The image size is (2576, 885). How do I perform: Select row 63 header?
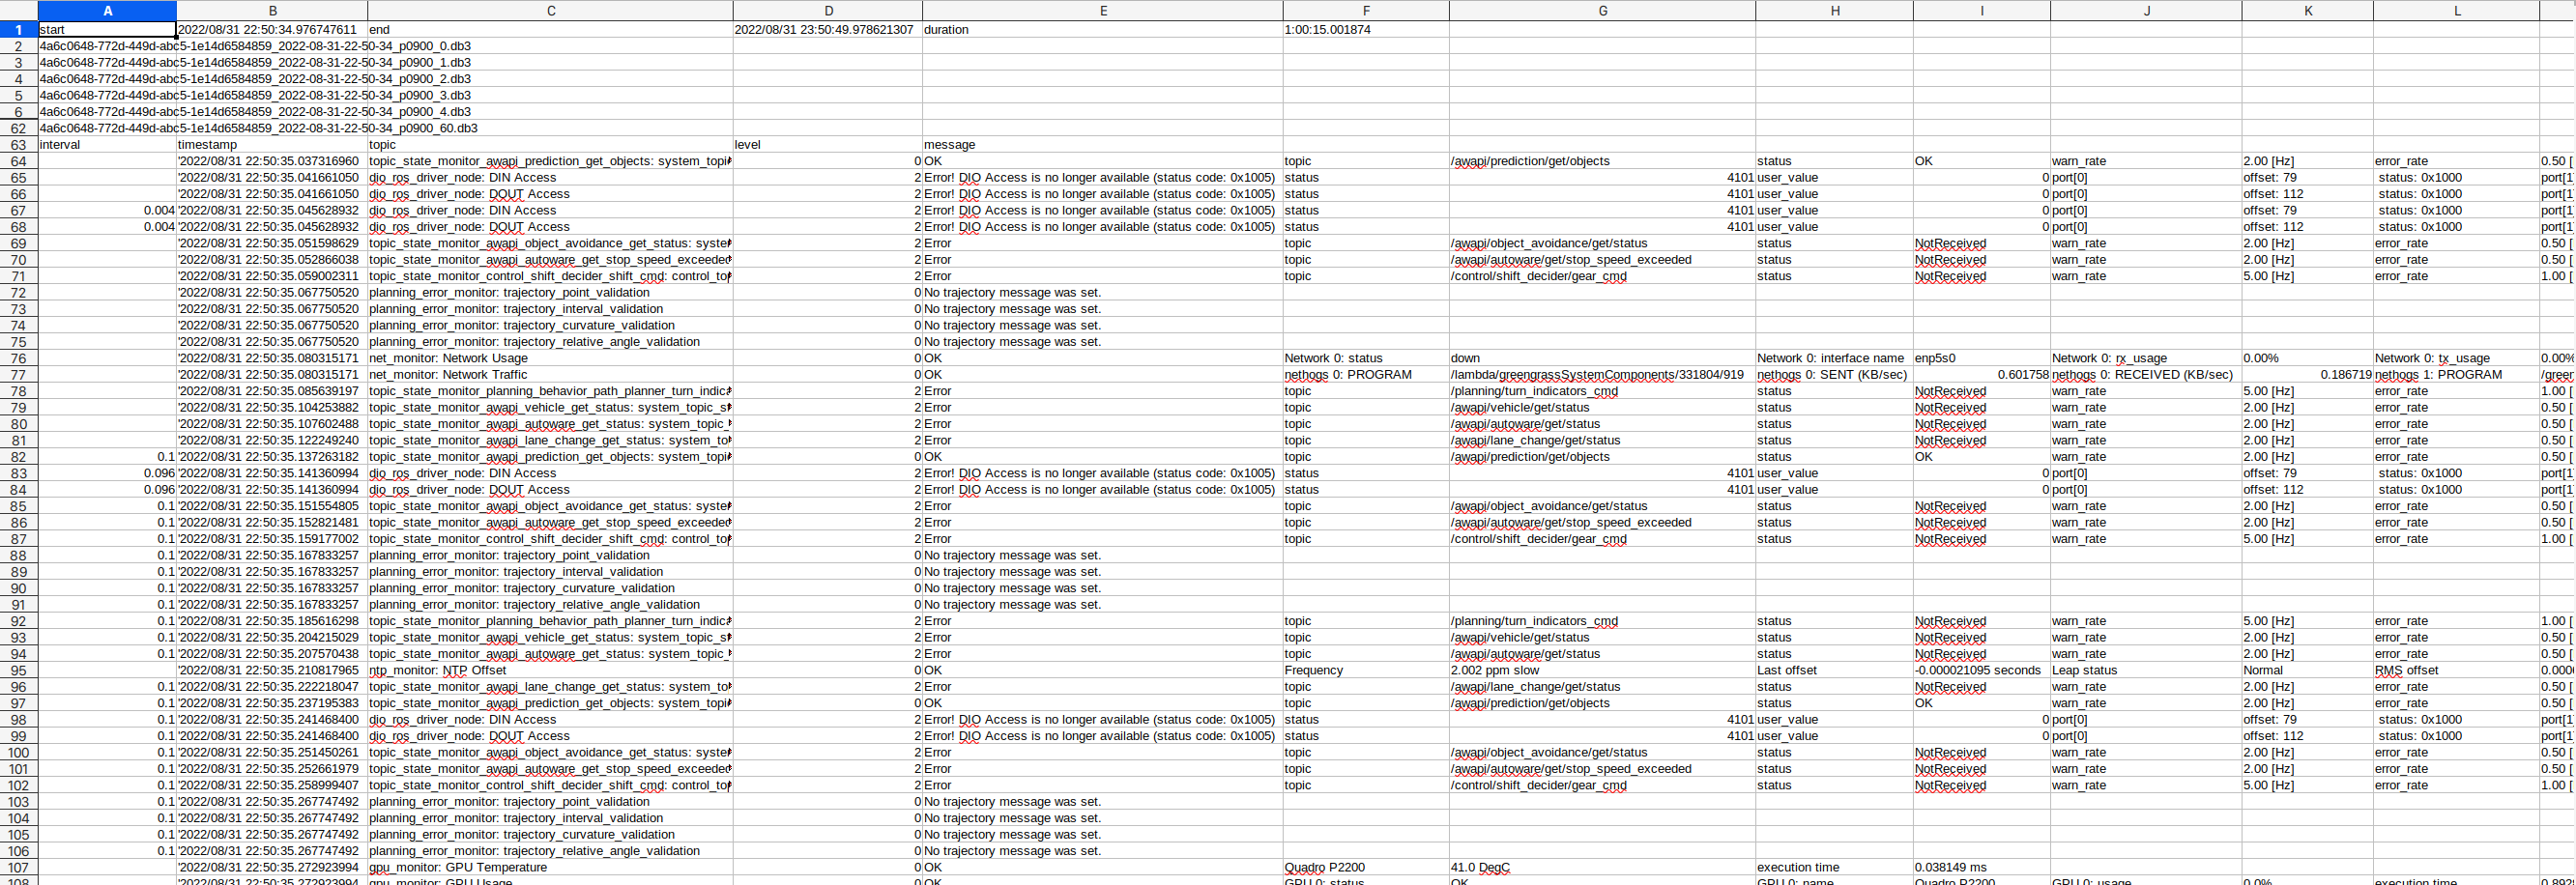[x=19, y=145]
